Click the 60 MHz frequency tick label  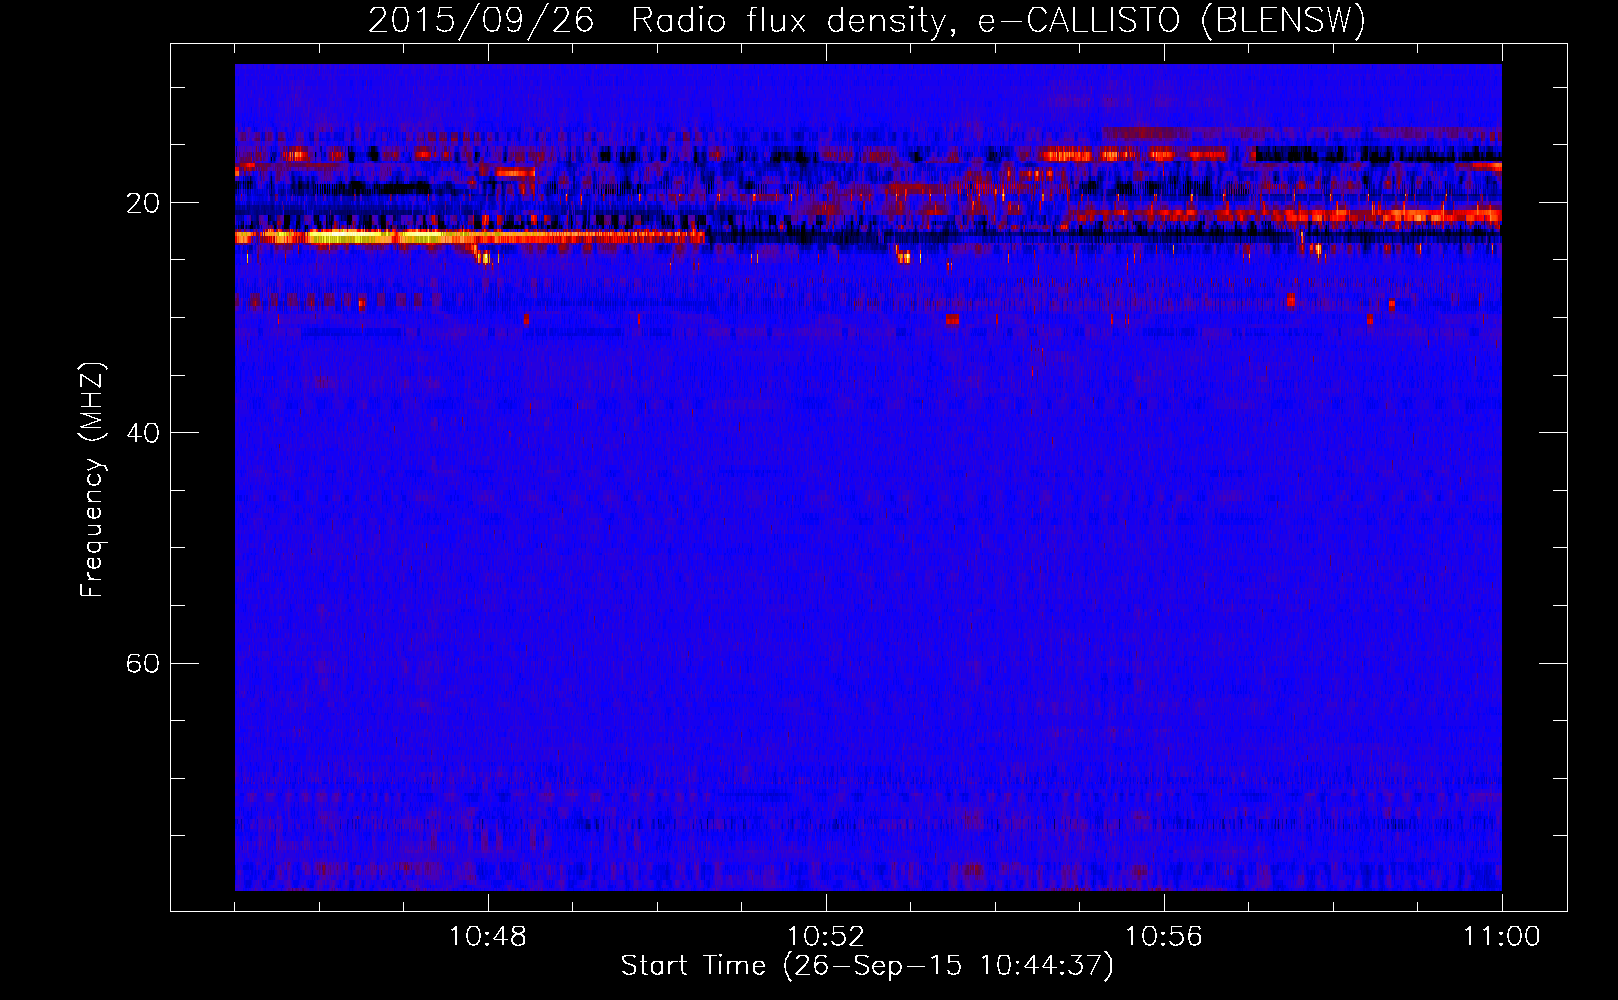(143, 663)
